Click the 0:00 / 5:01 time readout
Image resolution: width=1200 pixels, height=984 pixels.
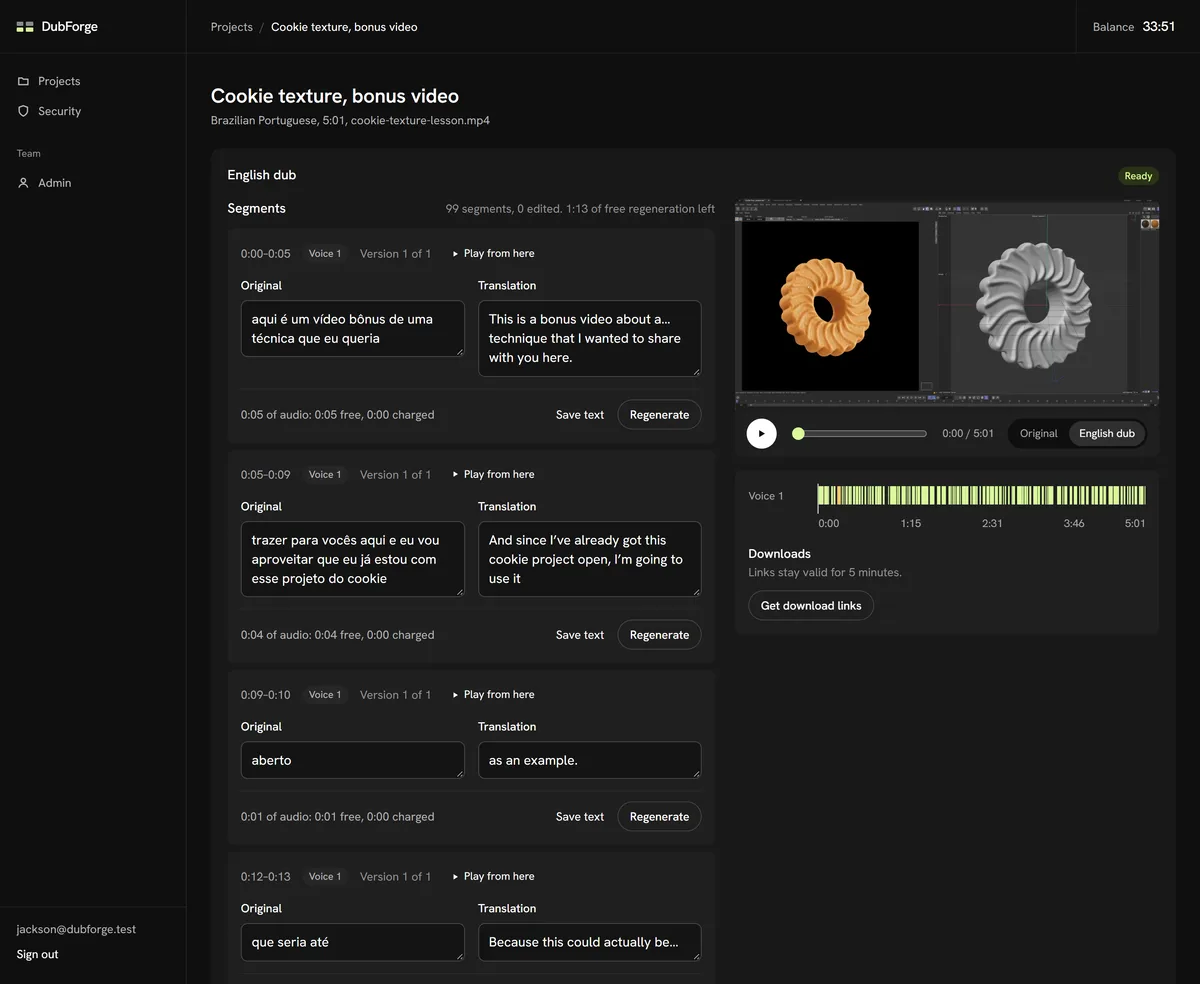tap(968, 433)
